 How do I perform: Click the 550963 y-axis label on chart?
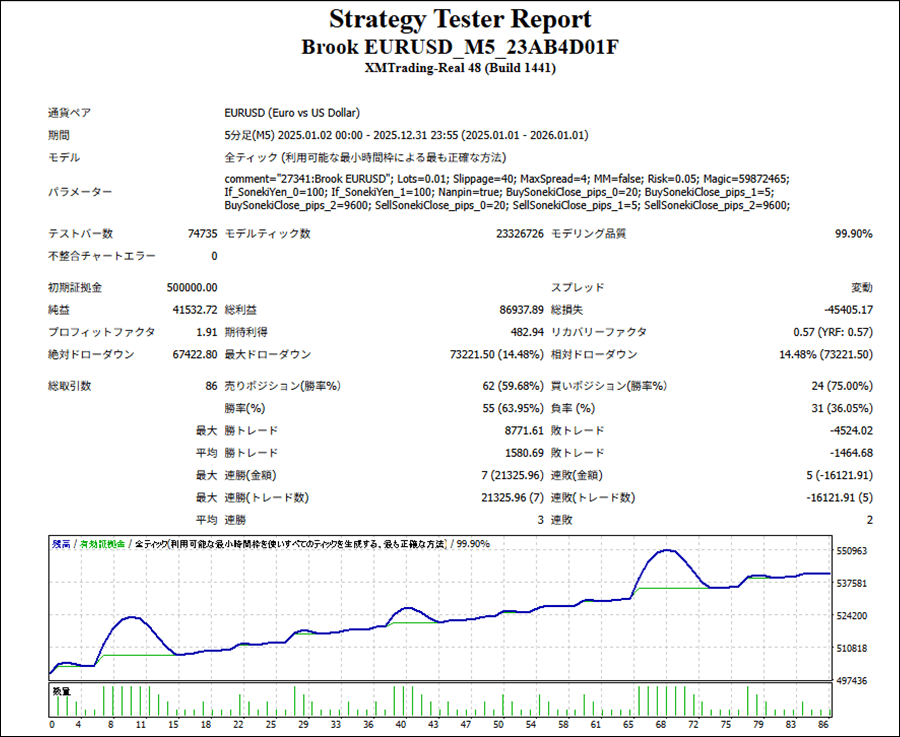(855, 551)
